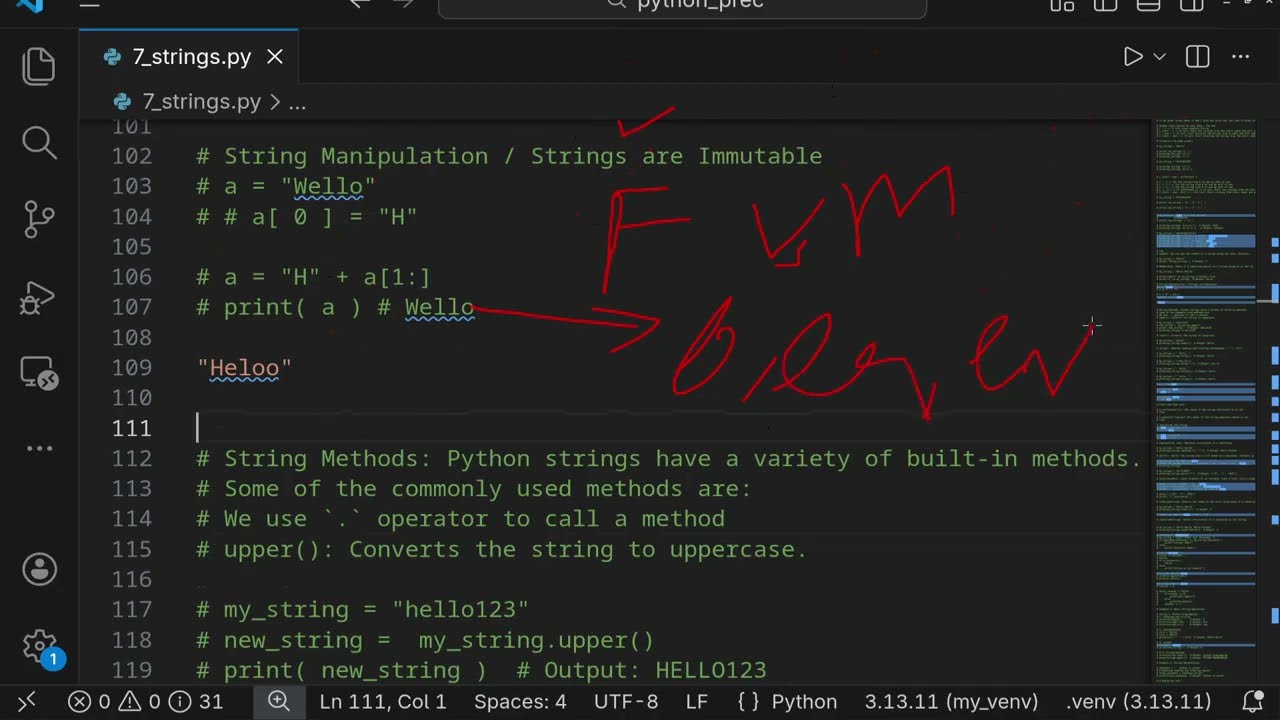Screen dimensions: 1280x720
Task: Show additional views ellipsis in activity bar
Action: (x=39, y=449)
